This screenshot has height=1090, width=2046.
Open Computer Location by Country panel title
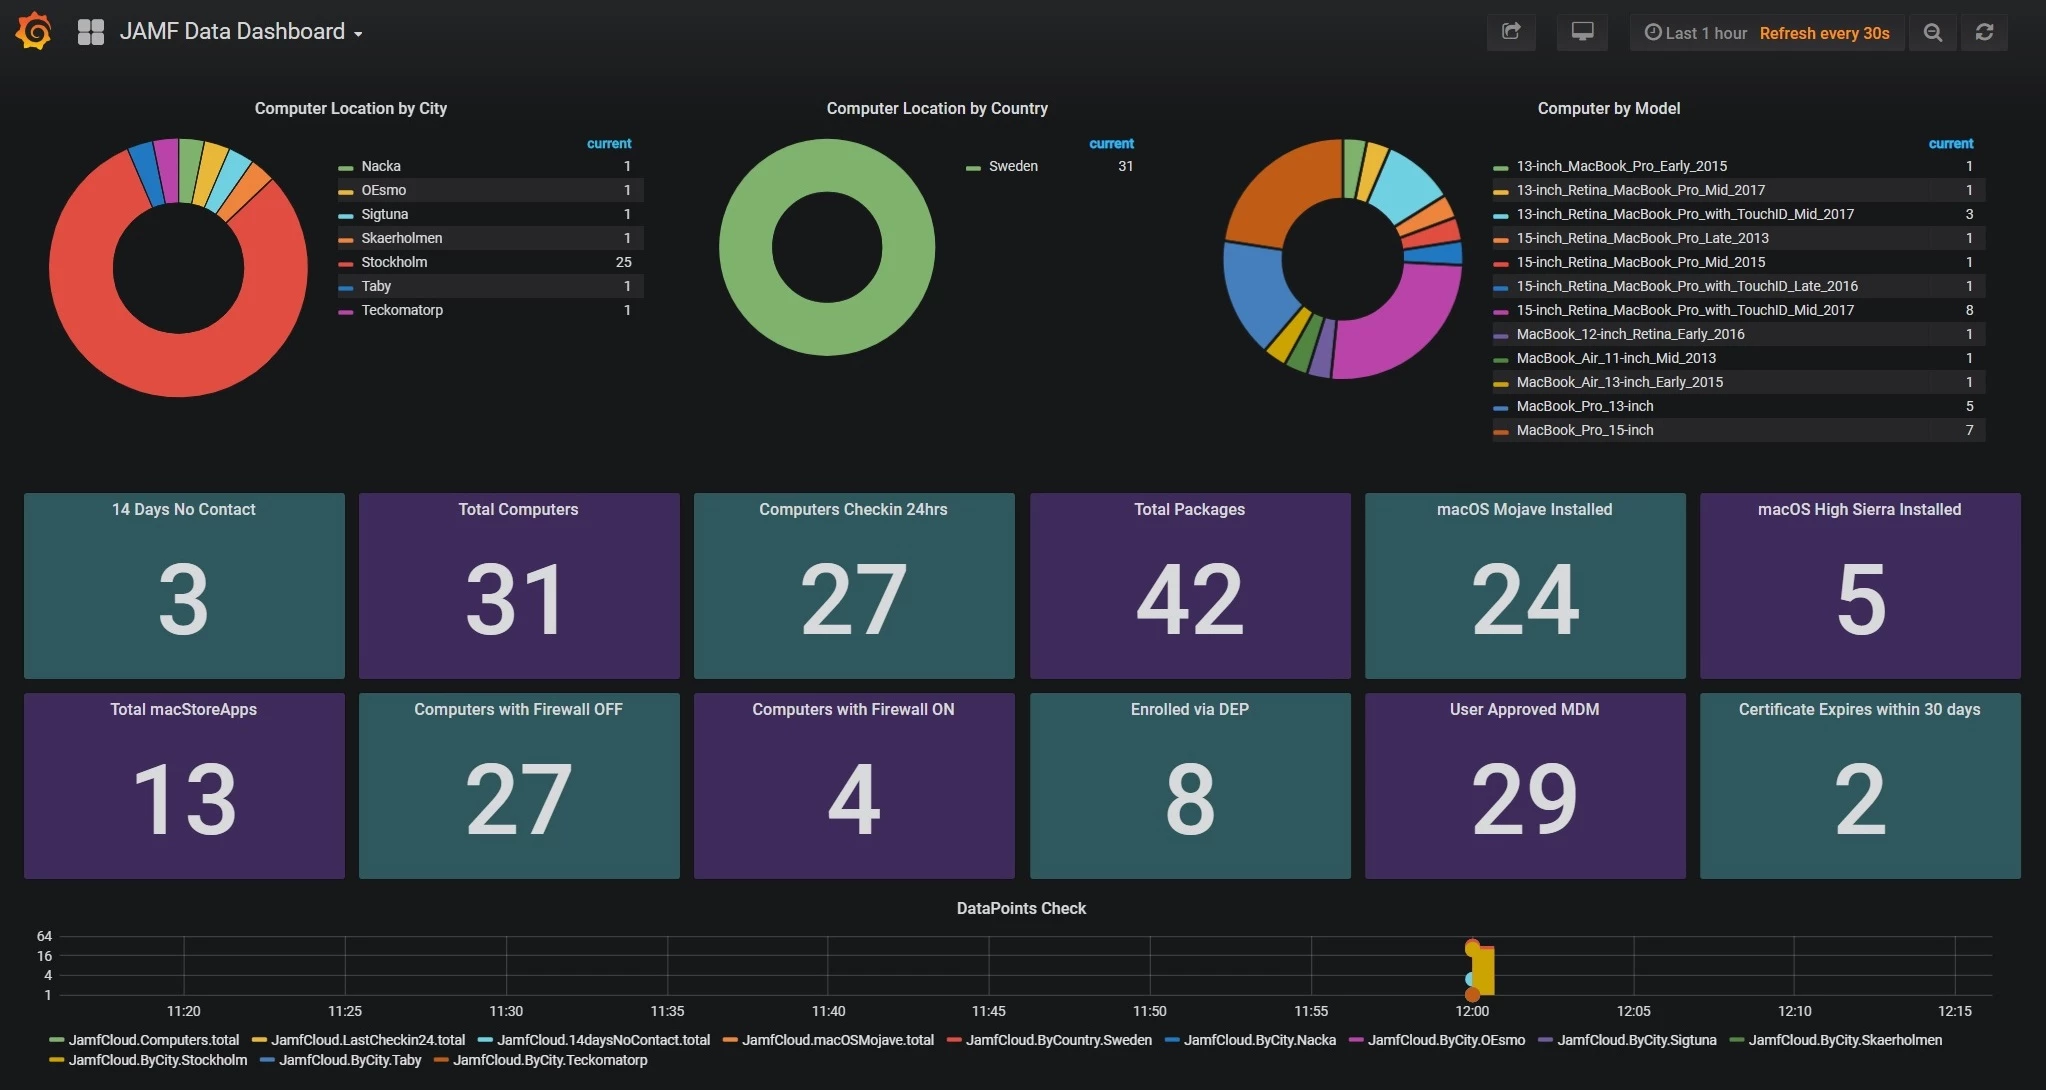(x=937, y=108)
